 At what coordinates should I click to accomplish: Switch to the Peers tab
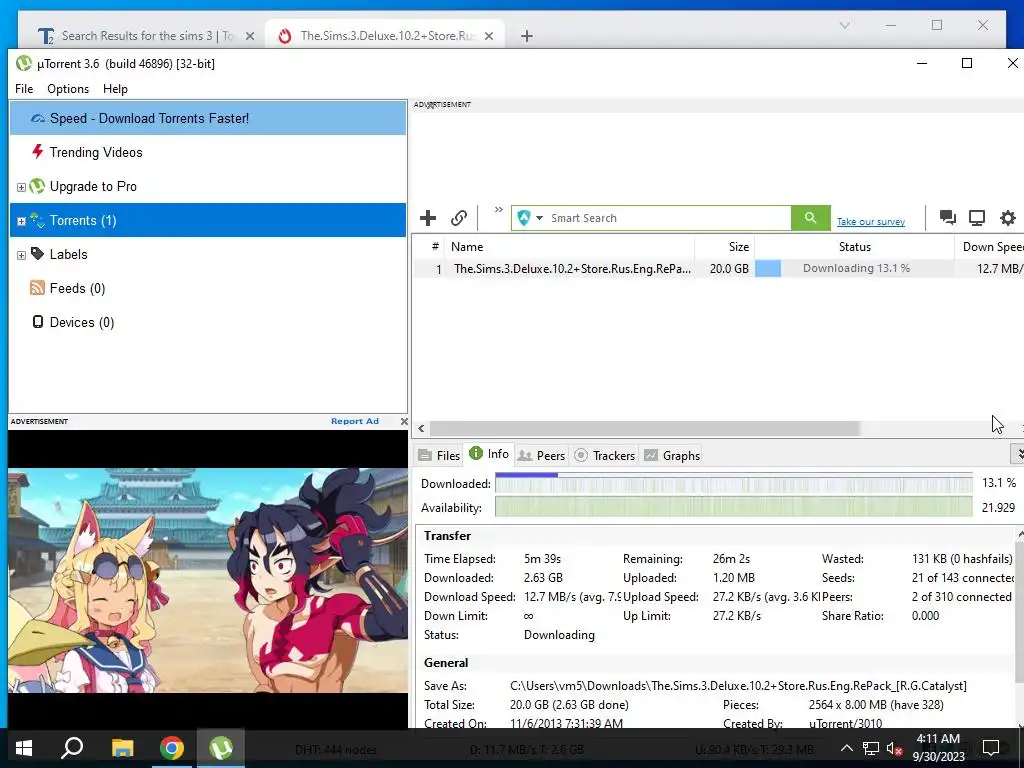[x=541, y=456]
